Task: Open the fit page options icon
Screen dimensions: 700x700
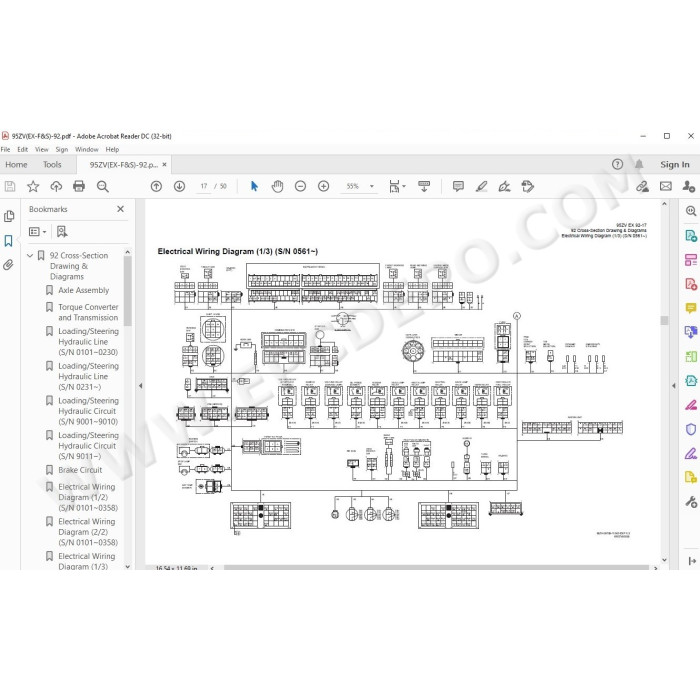Action: point(397,186)
